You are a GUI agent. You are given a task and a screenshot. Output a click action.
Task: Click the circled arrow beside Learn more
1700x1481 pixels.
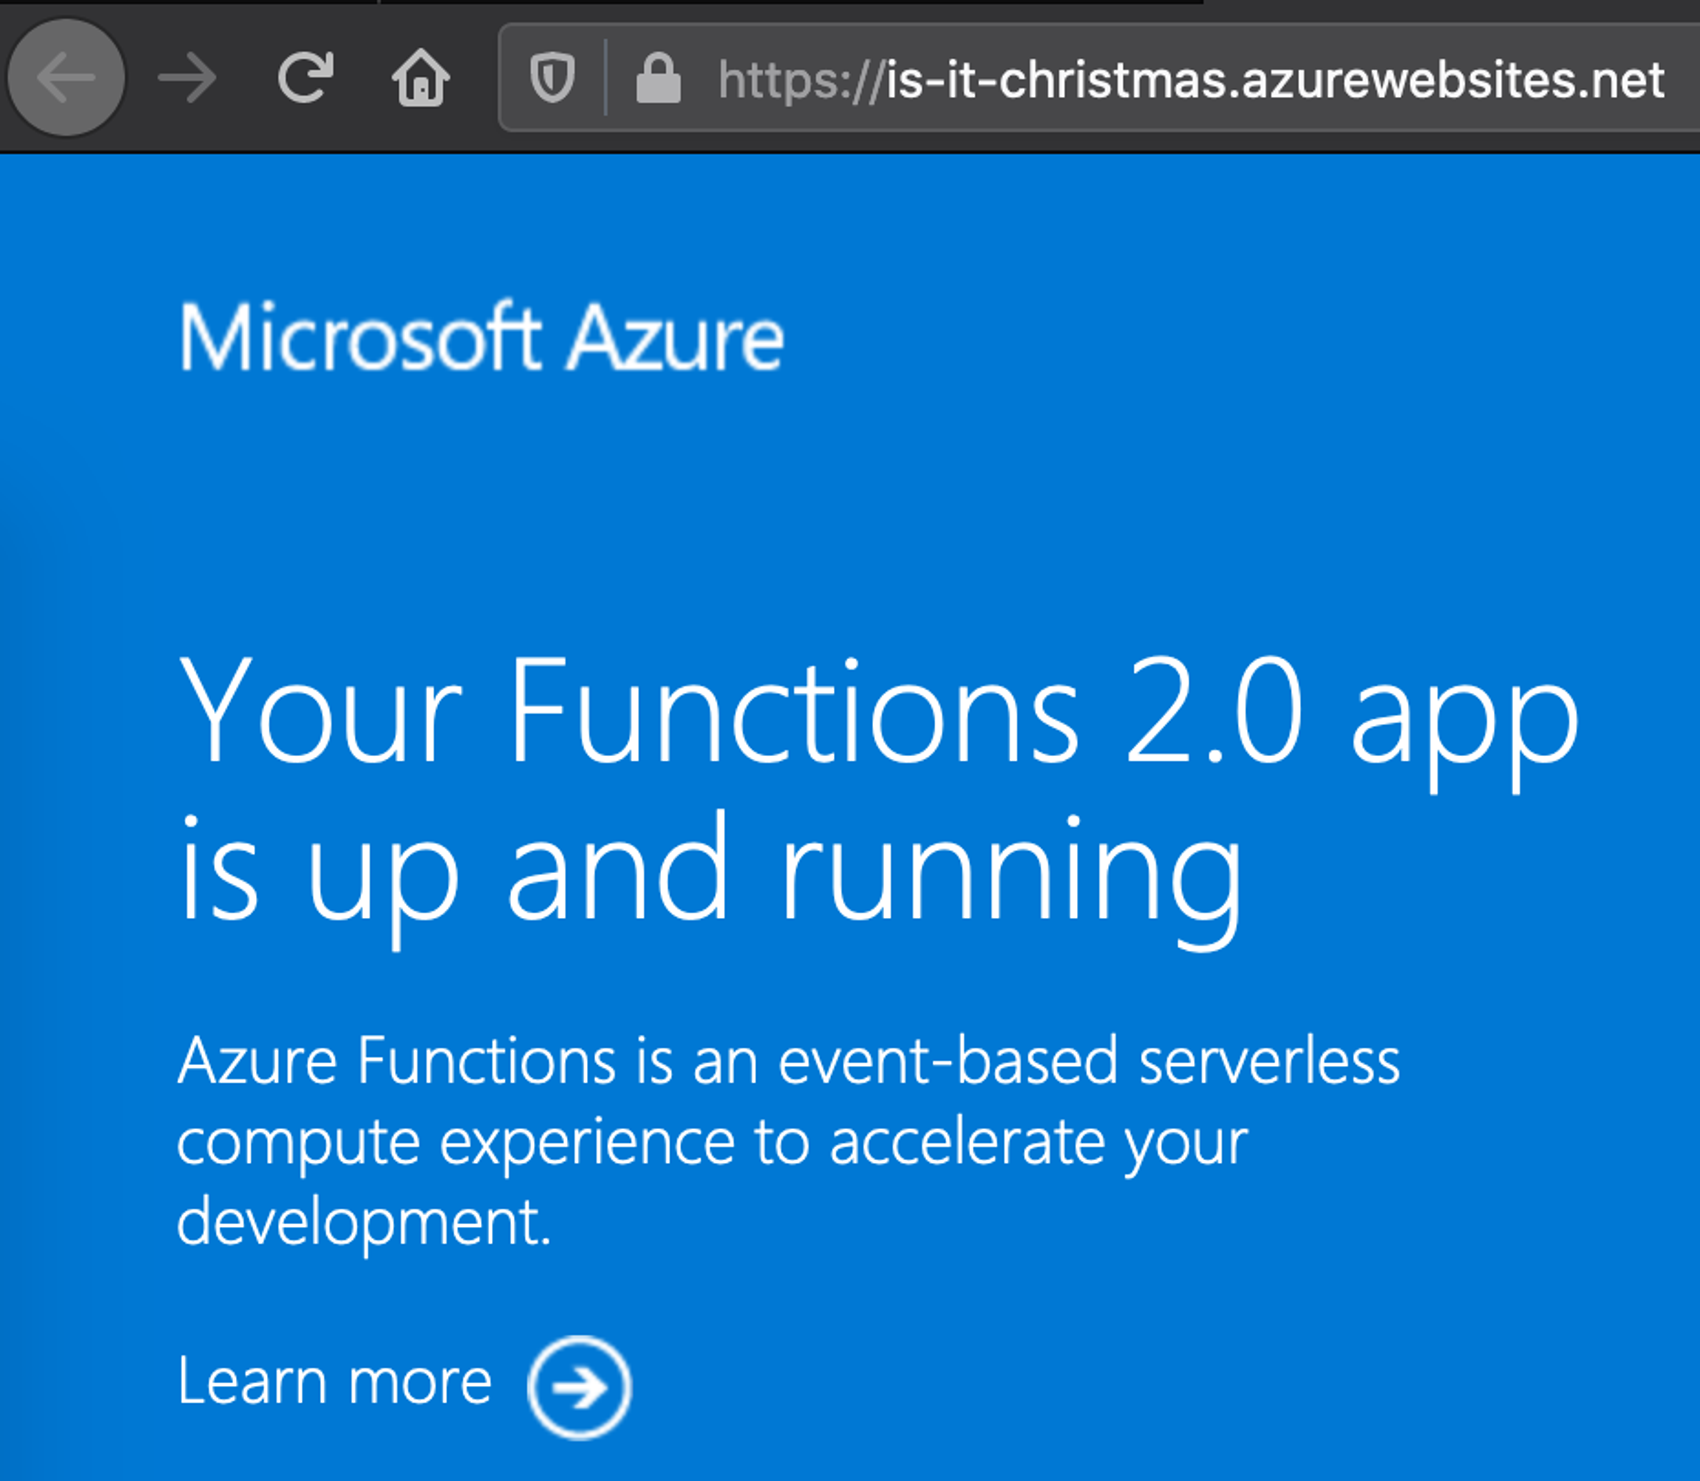pyautogui.click(x=579, y=1387)
